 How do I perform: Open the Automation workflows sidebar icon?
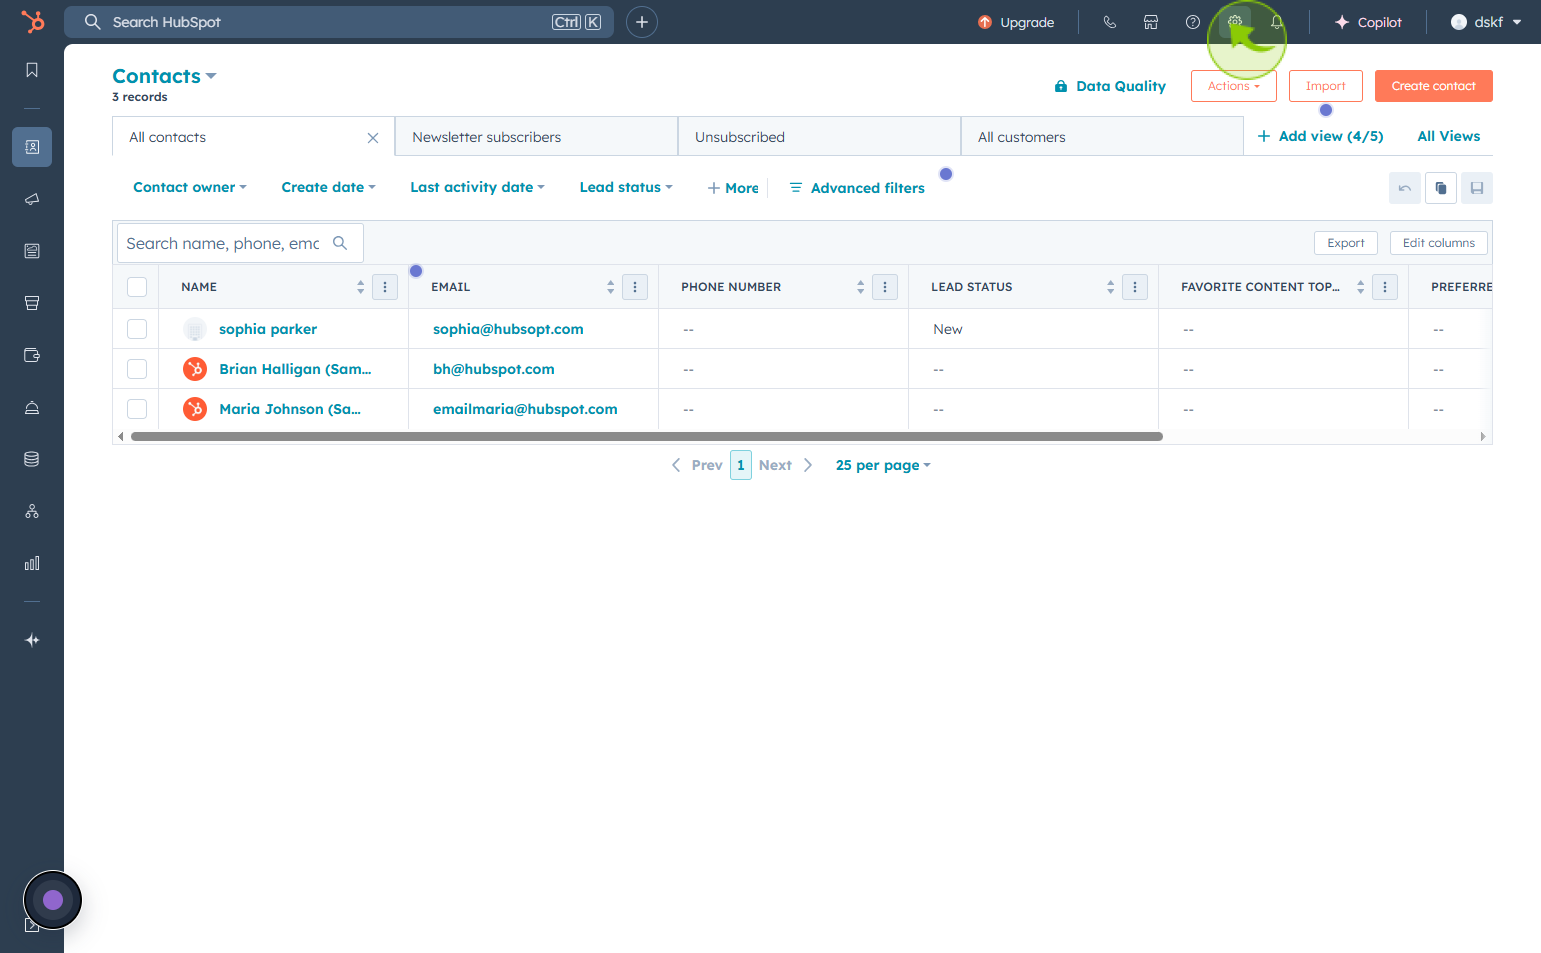tap(32, 511)
